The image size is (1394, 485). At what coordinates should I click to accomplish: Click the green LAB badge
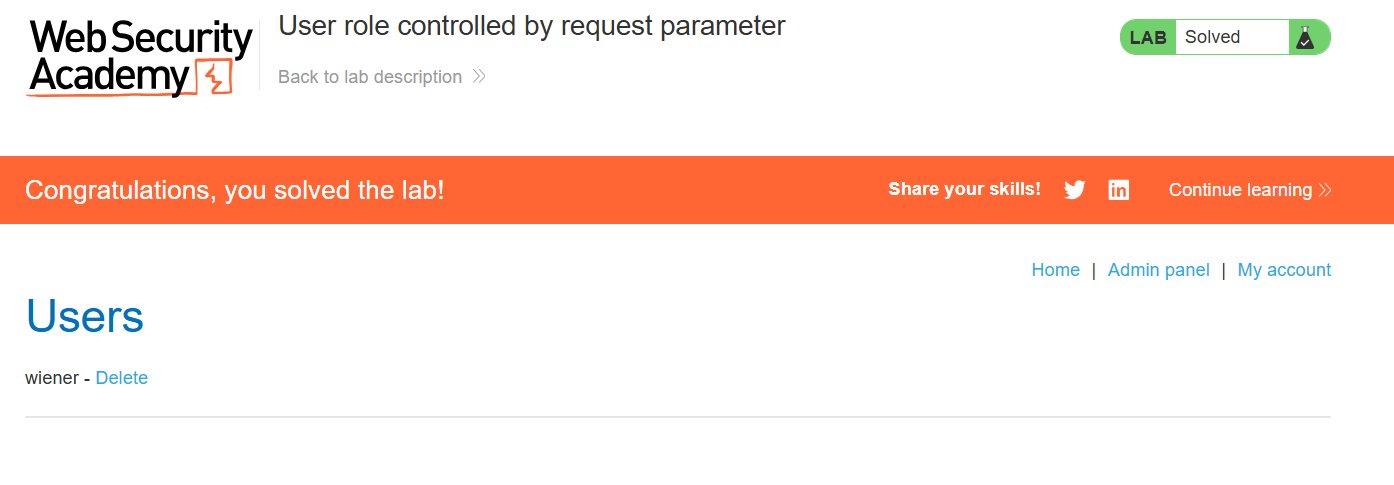(x=1148, y=38)
